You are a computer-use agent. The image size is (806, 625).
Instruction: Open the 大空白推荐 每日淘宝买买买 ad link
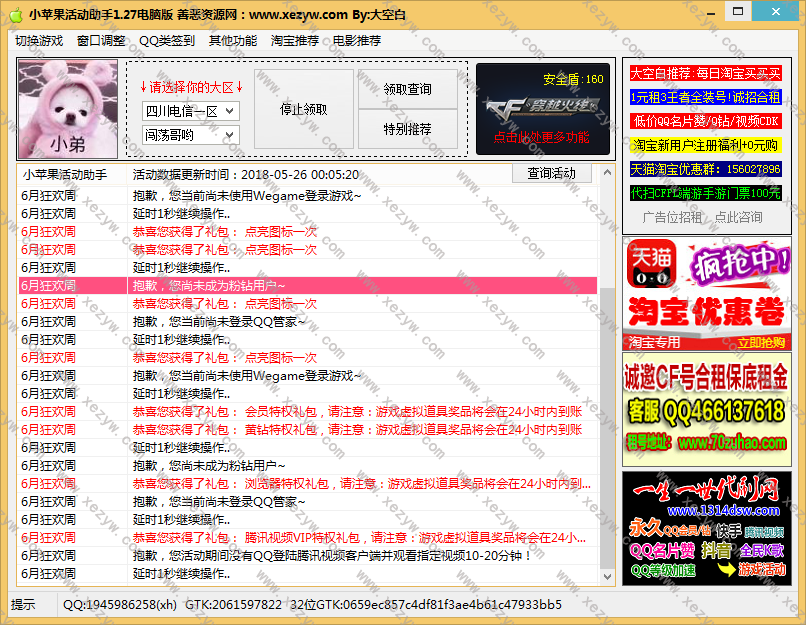(x=704, y=74)
